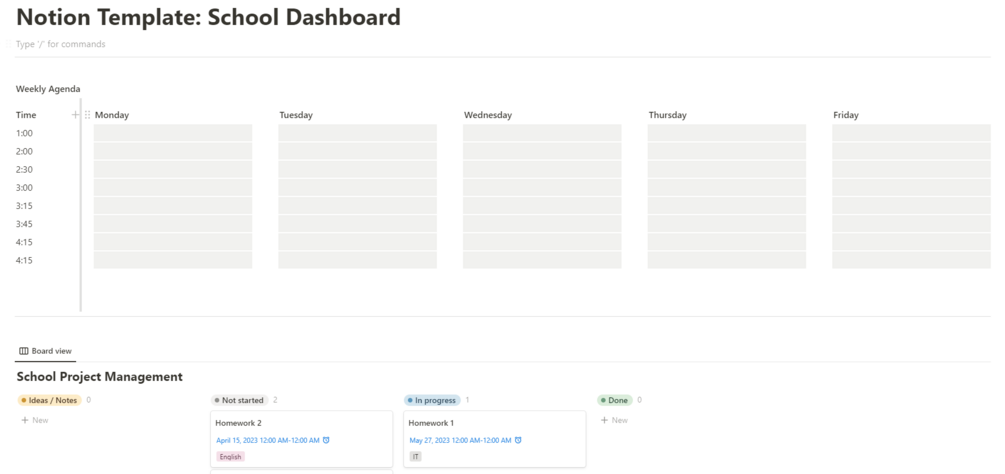Open the Not started group header
1005x474 pixels.
tap(240, 400)
